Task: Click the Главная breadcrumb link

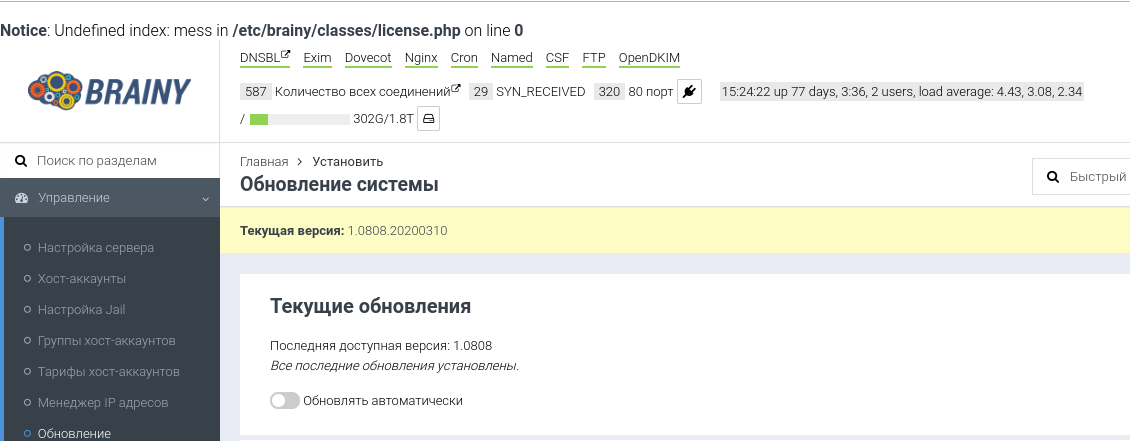Action: click(x=264, y=162)
